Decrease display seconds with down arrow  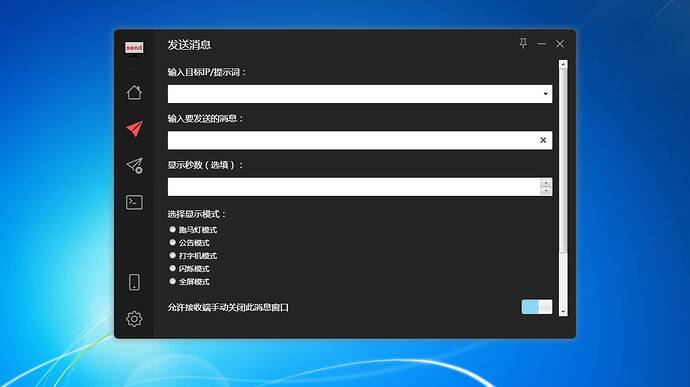pos(546,191)
